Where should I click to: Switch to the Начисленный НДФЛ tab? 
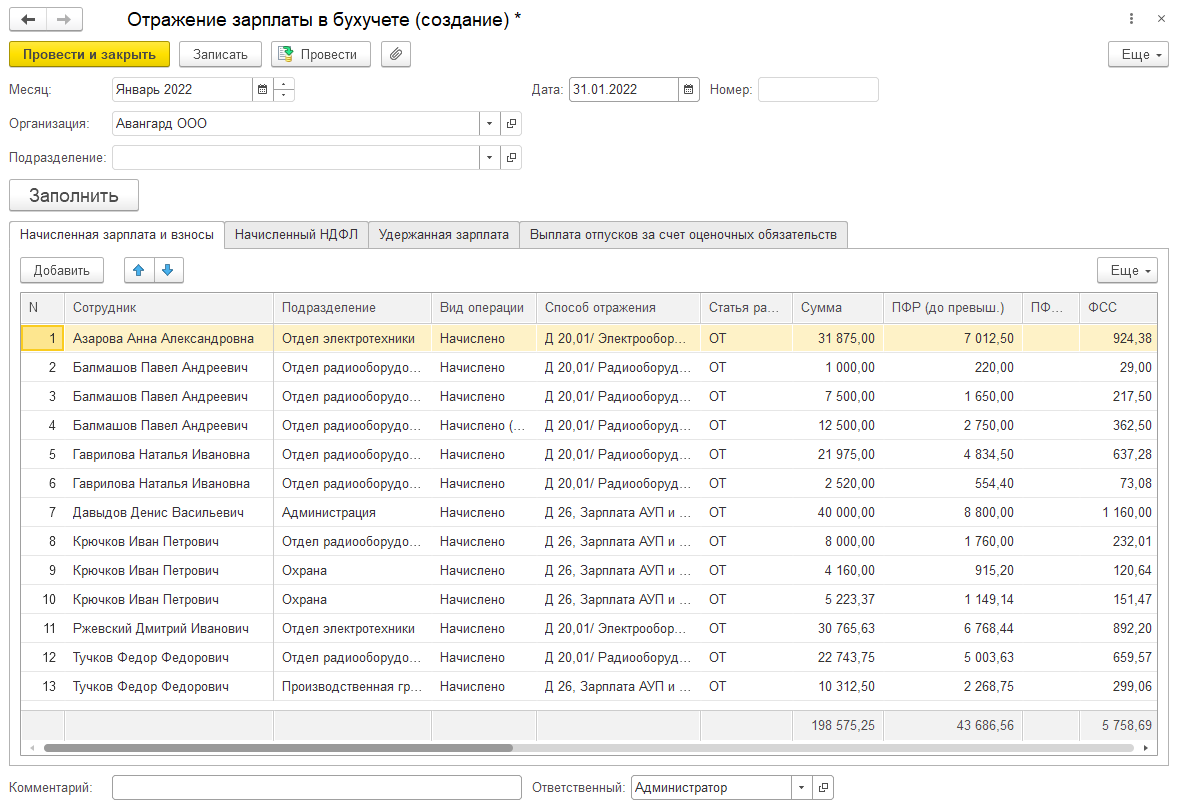click(296, 235)
